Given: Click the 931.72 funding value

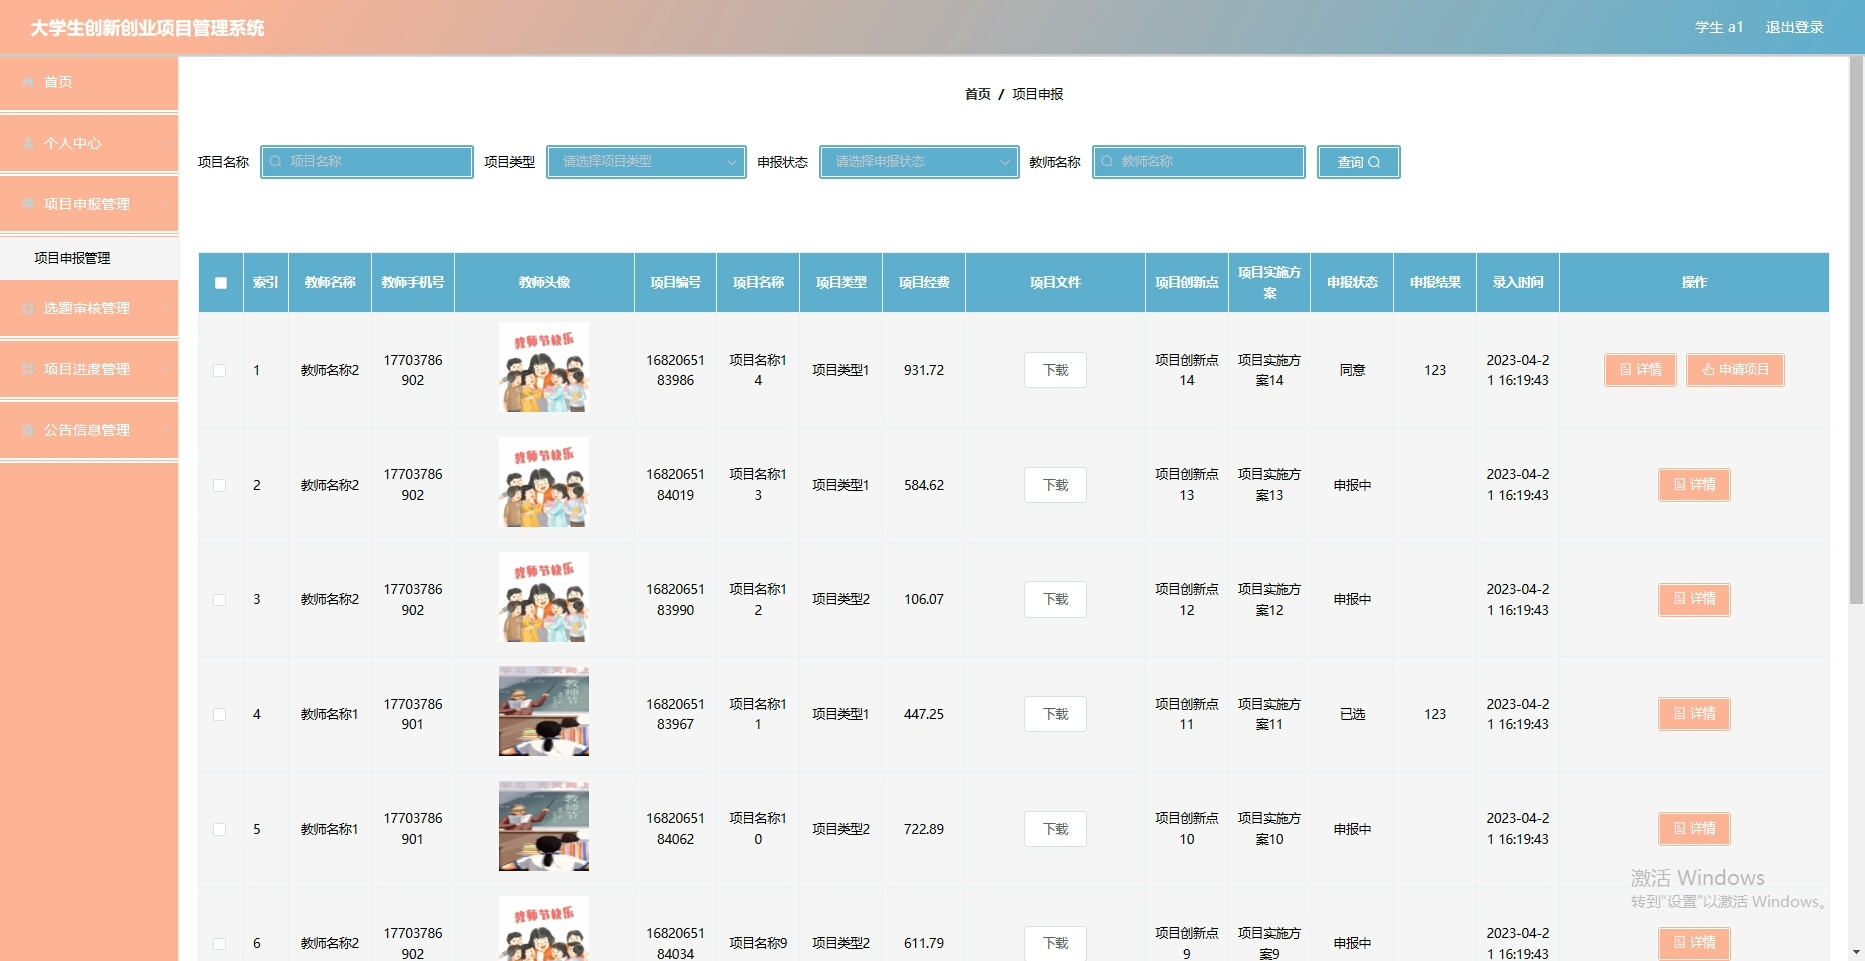Looking at the screenshot, I should (x=924, y=370).
